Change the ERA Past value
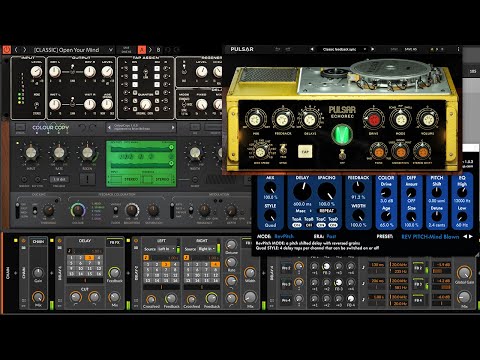 coord(331,236)
